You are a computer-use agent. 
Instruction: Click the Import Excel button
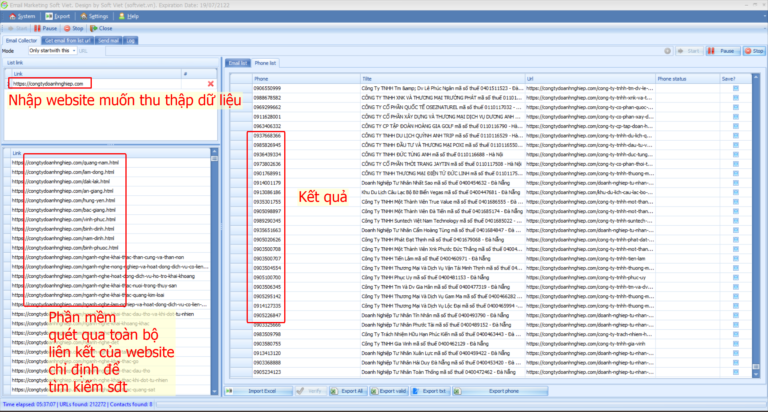point(259,391)
